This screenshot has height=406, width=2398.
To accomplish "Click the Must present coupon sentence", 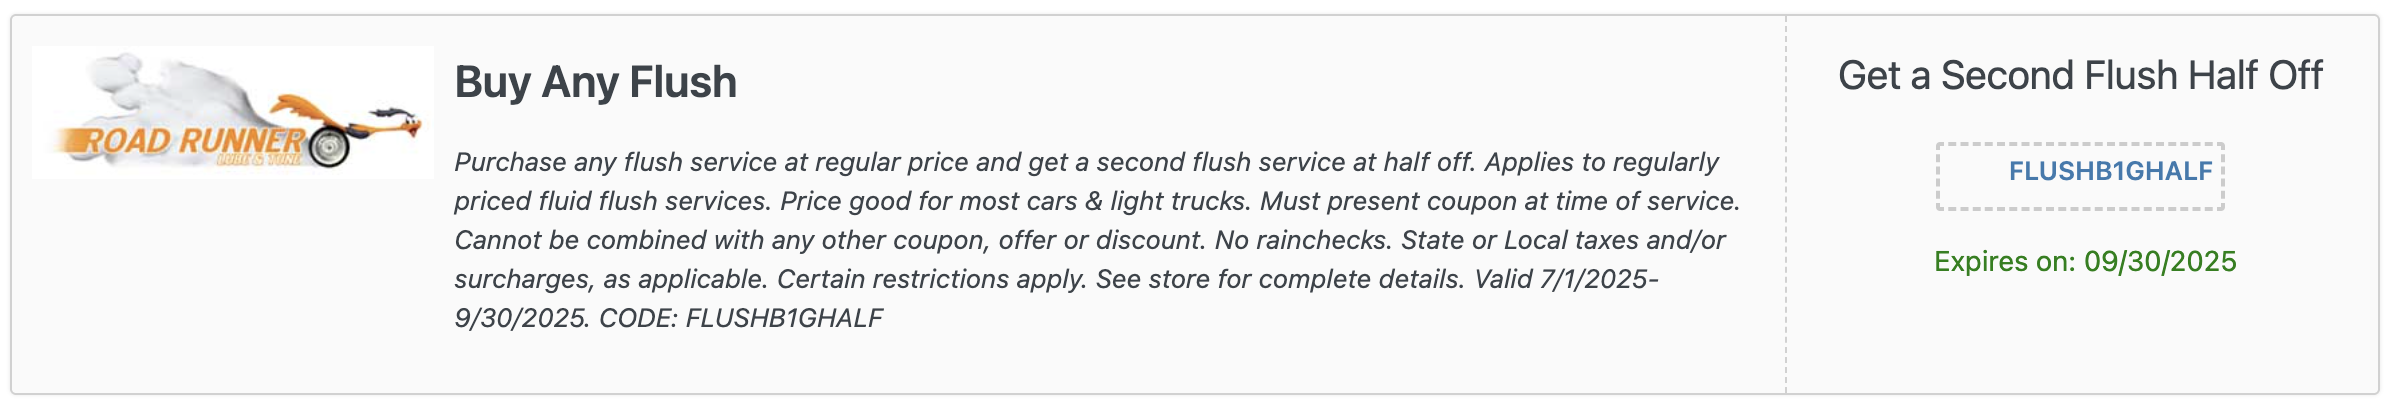I will [x=1500, y=201].
